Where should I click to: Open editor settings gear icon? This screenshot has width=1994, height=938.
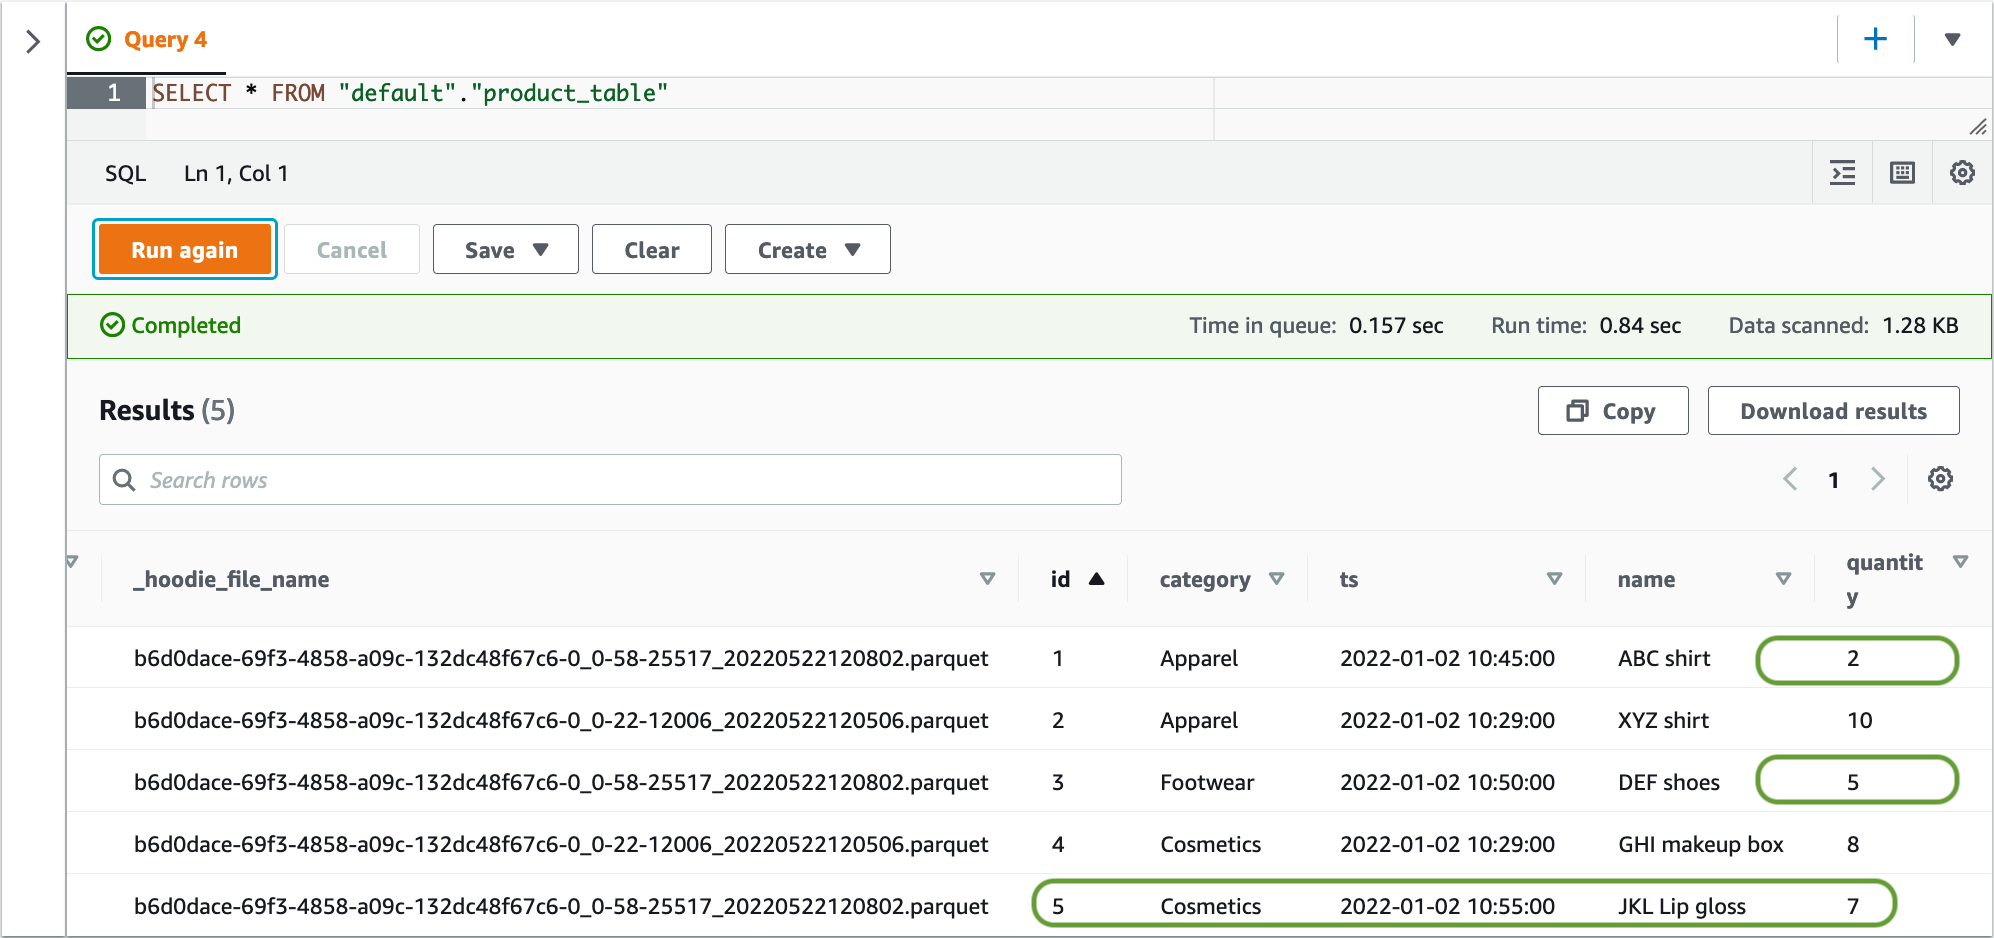tap(1962, 173)
